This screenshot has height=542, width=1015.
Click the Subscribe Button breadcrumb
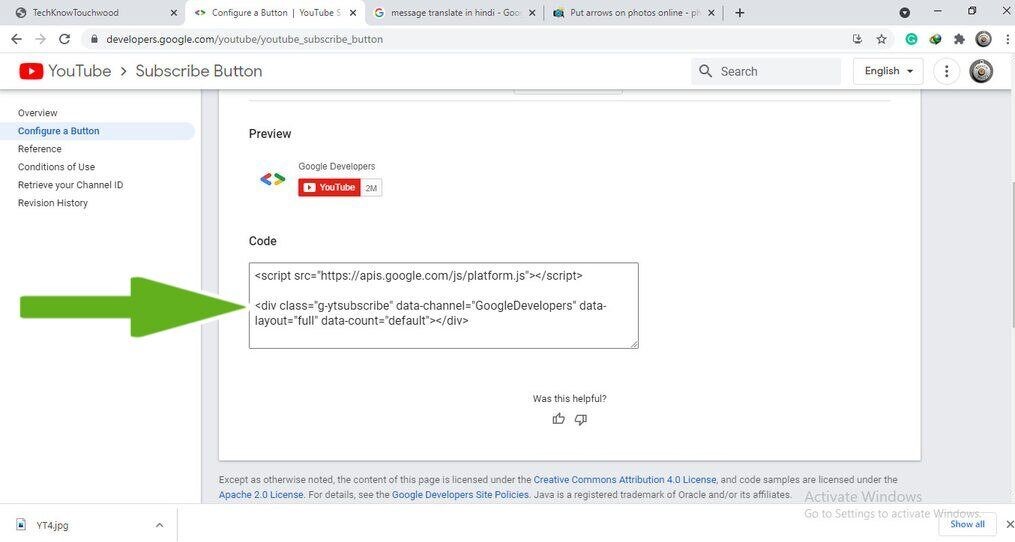[x=199, y=71]
